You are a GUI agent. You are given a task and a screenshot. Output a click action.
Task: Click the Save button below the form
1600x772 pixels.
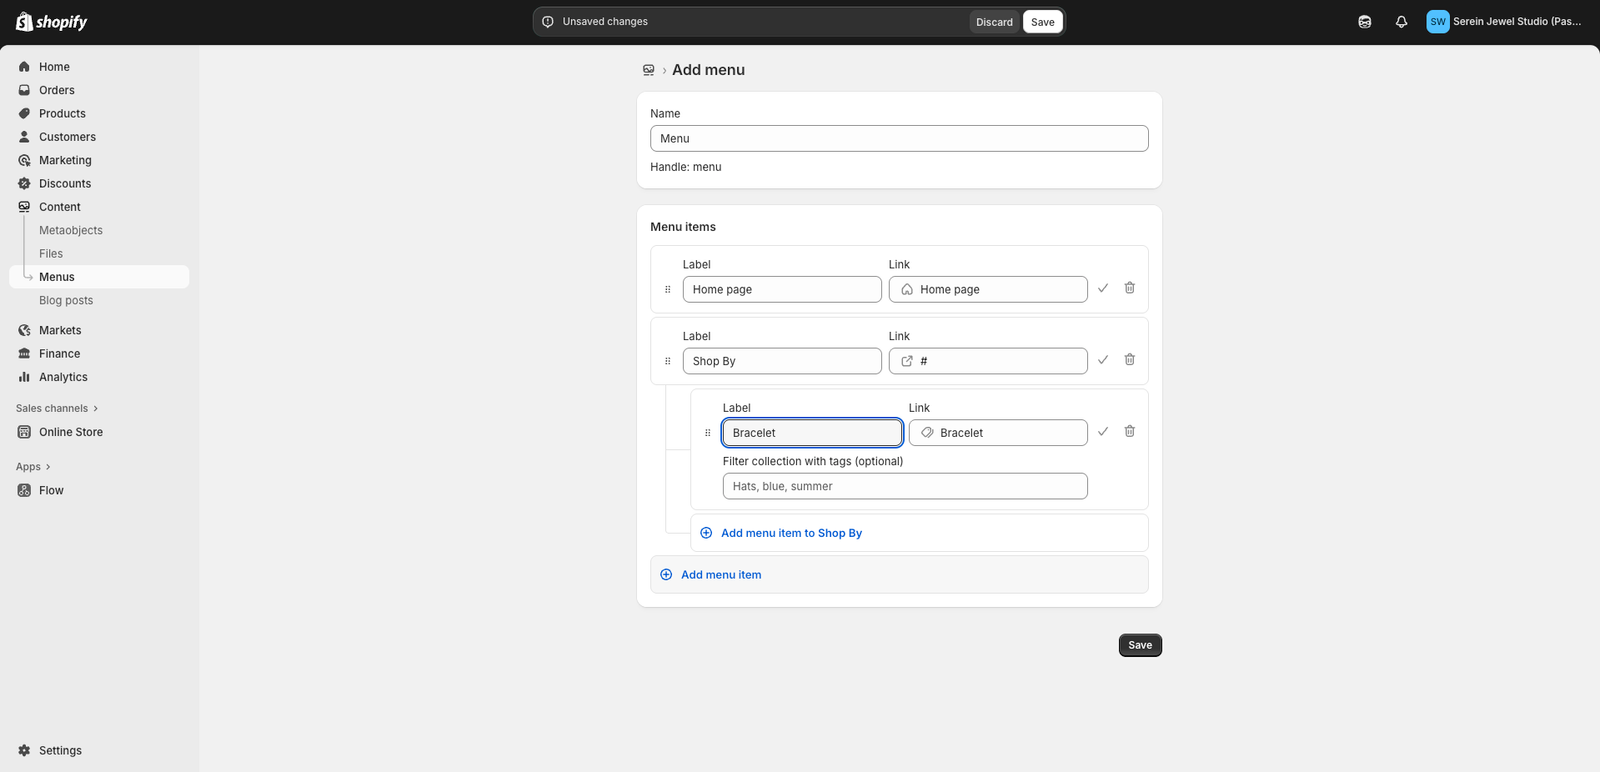click(1139, 645)
